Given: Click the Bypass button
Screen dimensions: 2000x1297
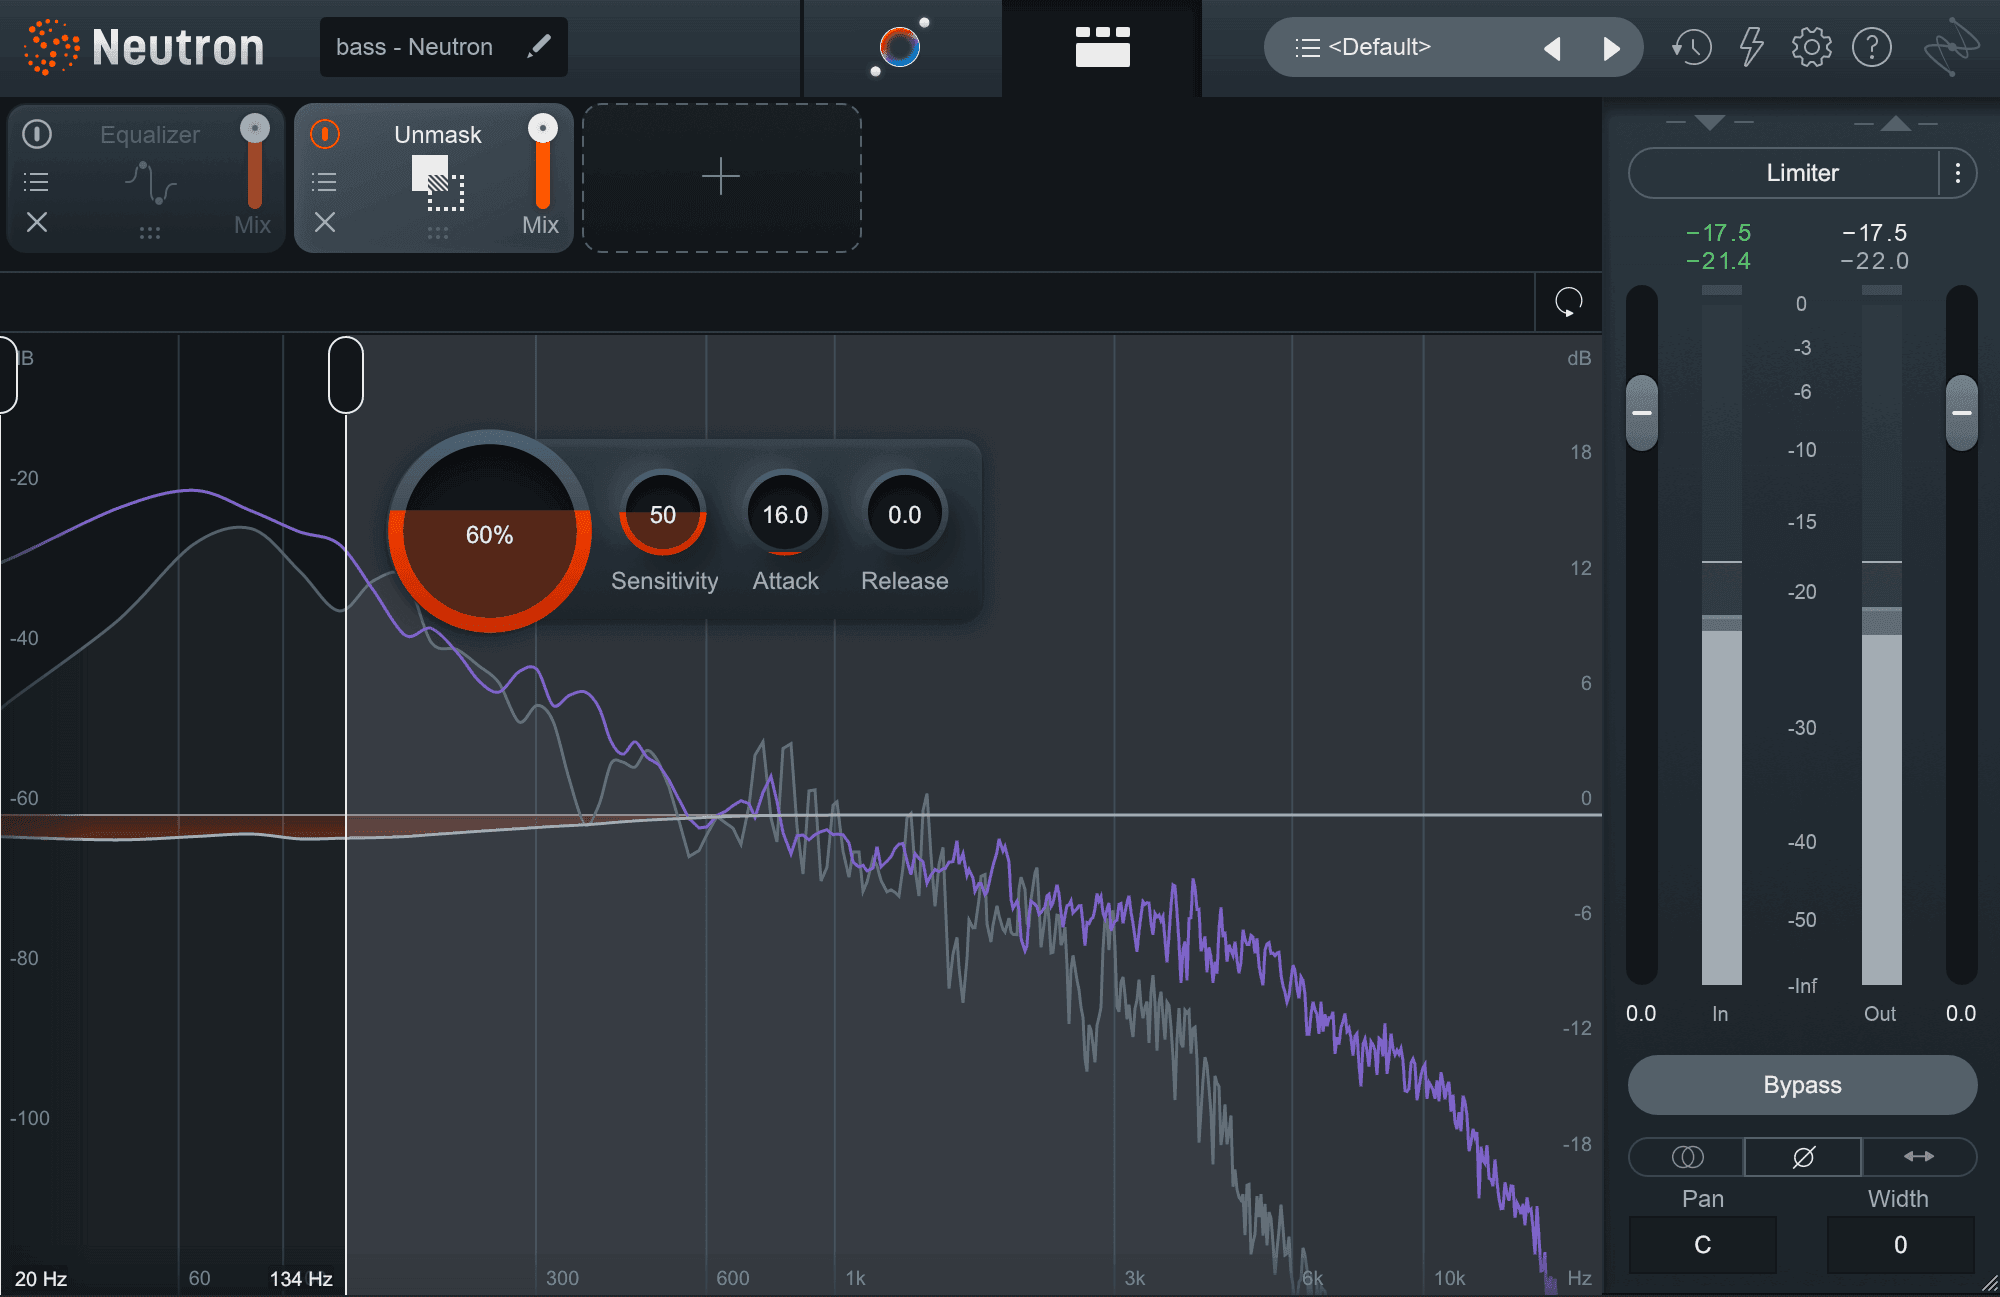Looking at the screenshot, I should pyautogui.click(x=1803, y=1085).
